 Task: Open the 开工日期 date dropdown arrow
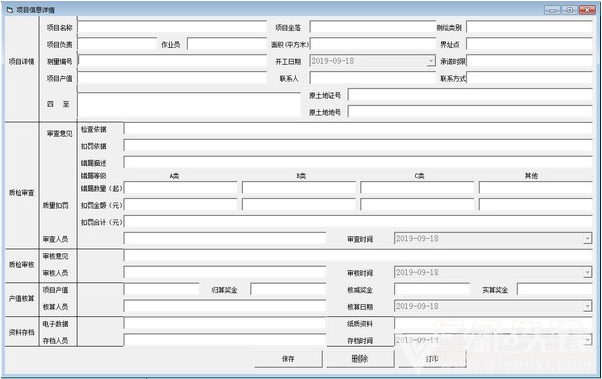pyautogui.click(x=431, y=61)
